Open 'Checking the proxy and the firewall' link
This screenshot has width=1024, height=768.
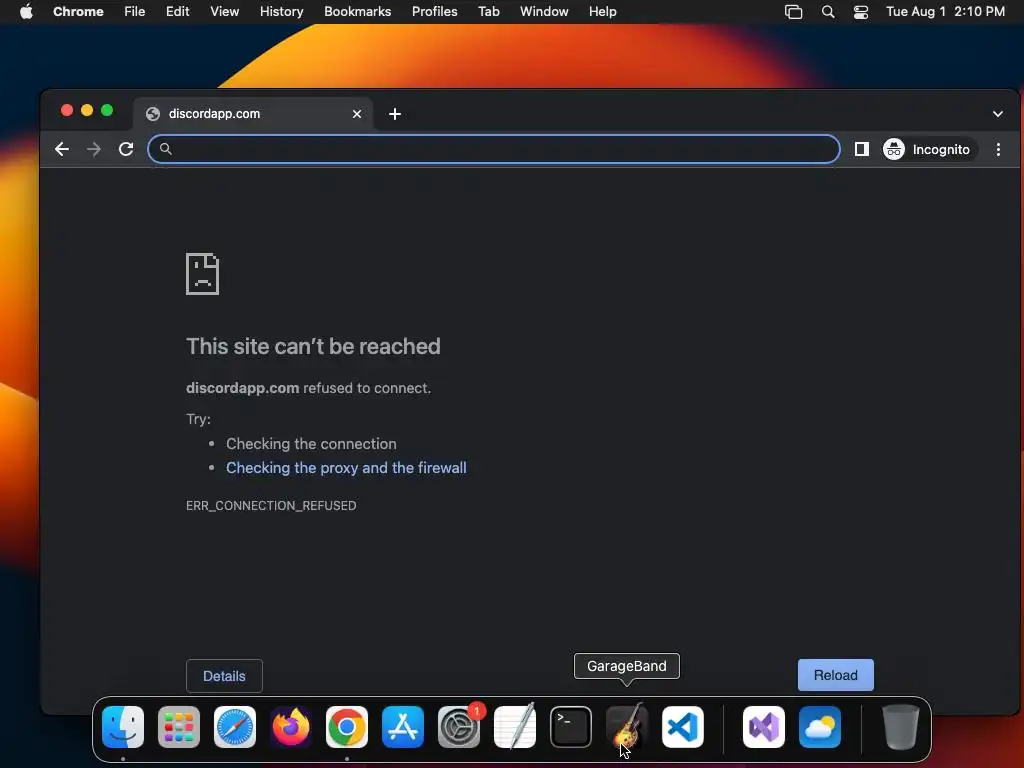click(x=346, y=468)
